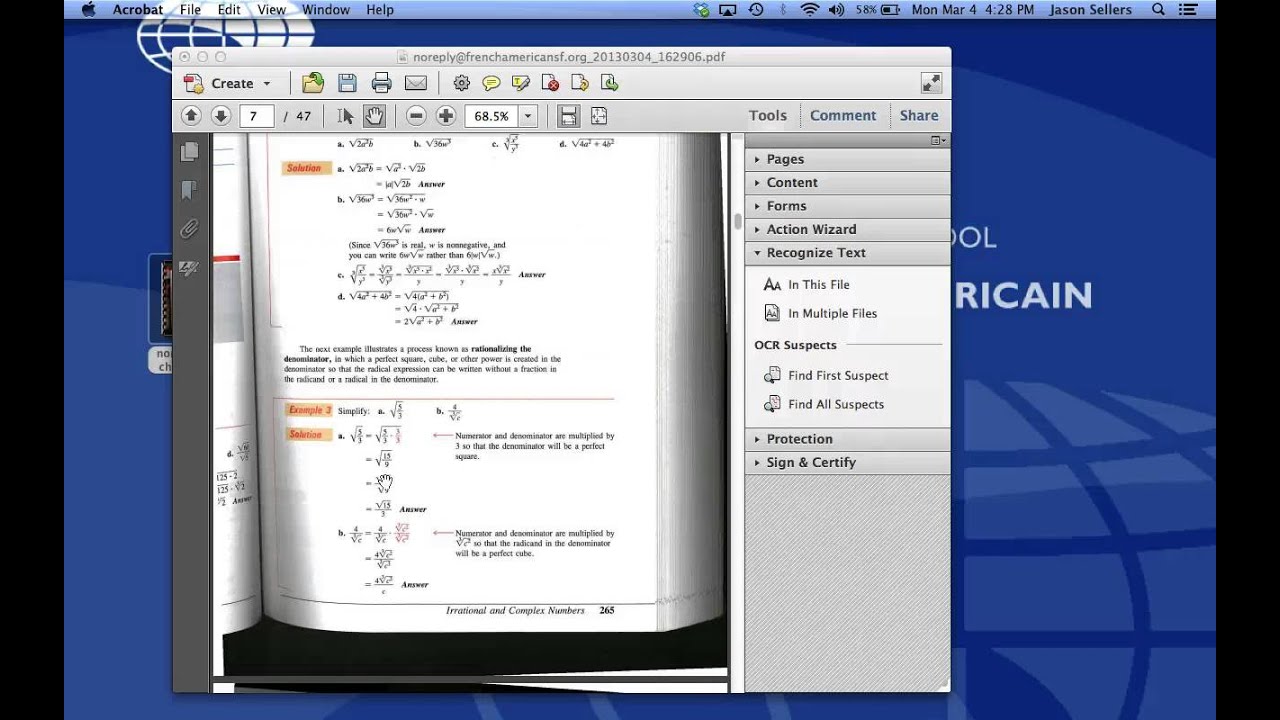This screenshot has width=1280, height=720.
Task: Expand the Protection section
Action: 847,439
